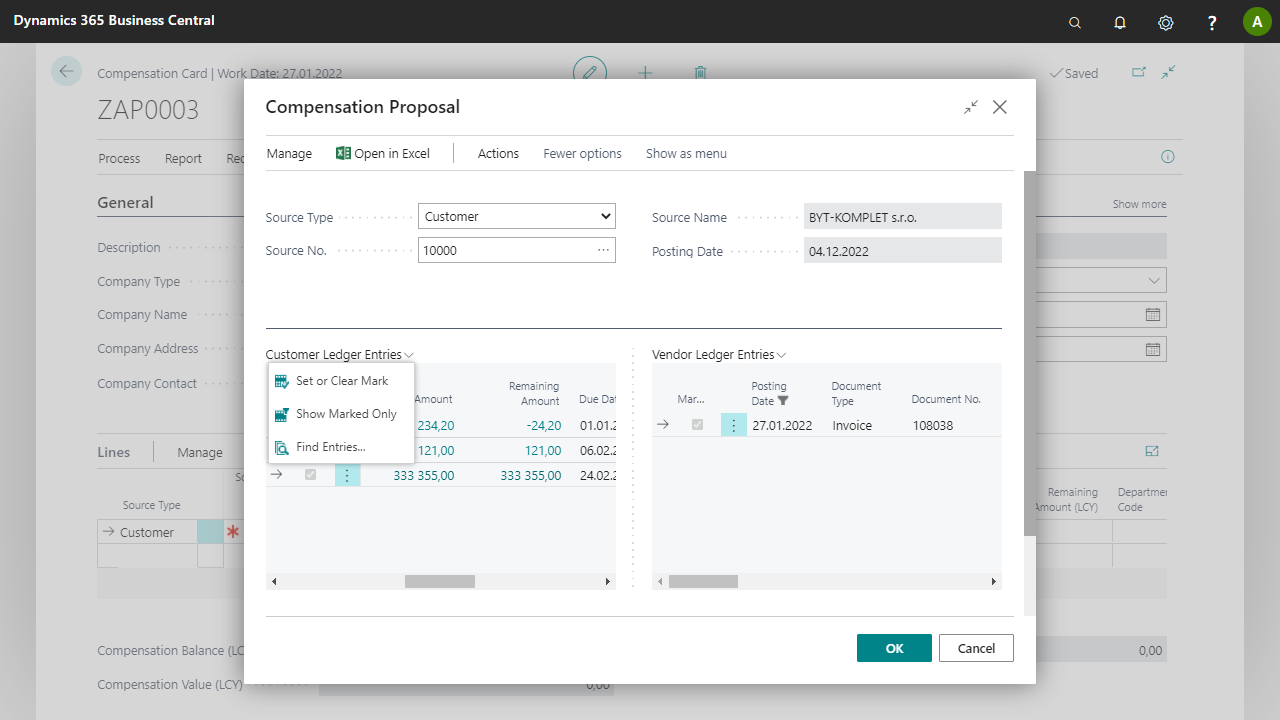Click the Lines part expand icon on card

tap(1152, 452)
